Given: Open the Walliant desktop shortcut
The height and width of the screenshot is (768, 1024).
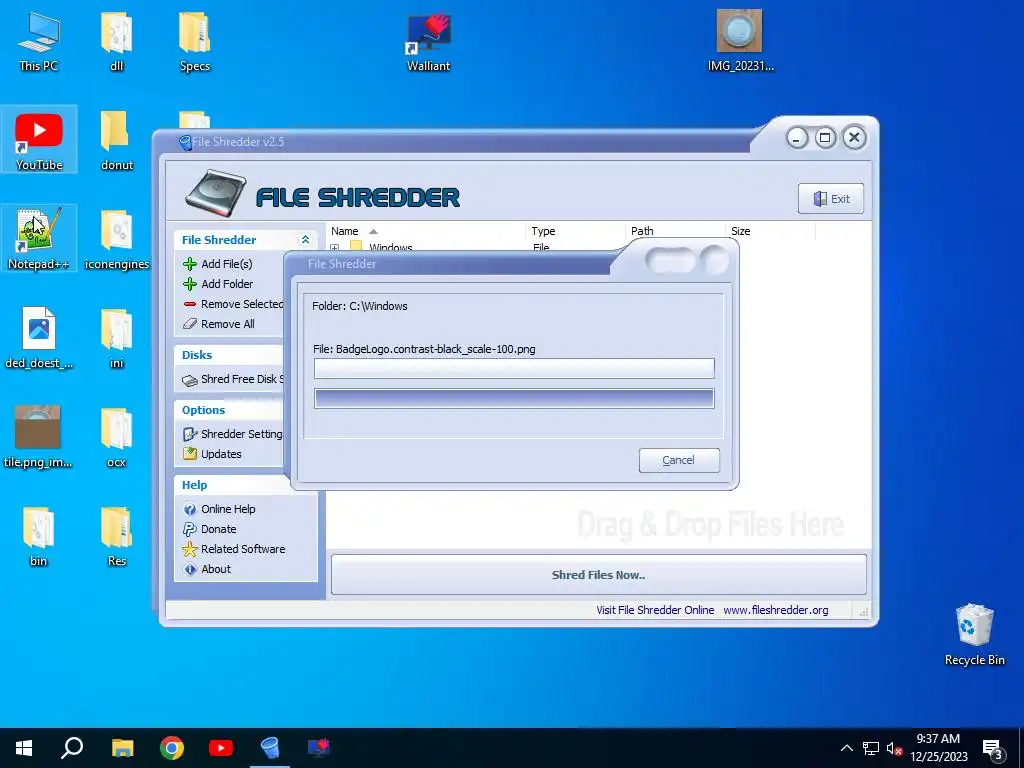Looking at the screenshot, I should pos(428,42).
